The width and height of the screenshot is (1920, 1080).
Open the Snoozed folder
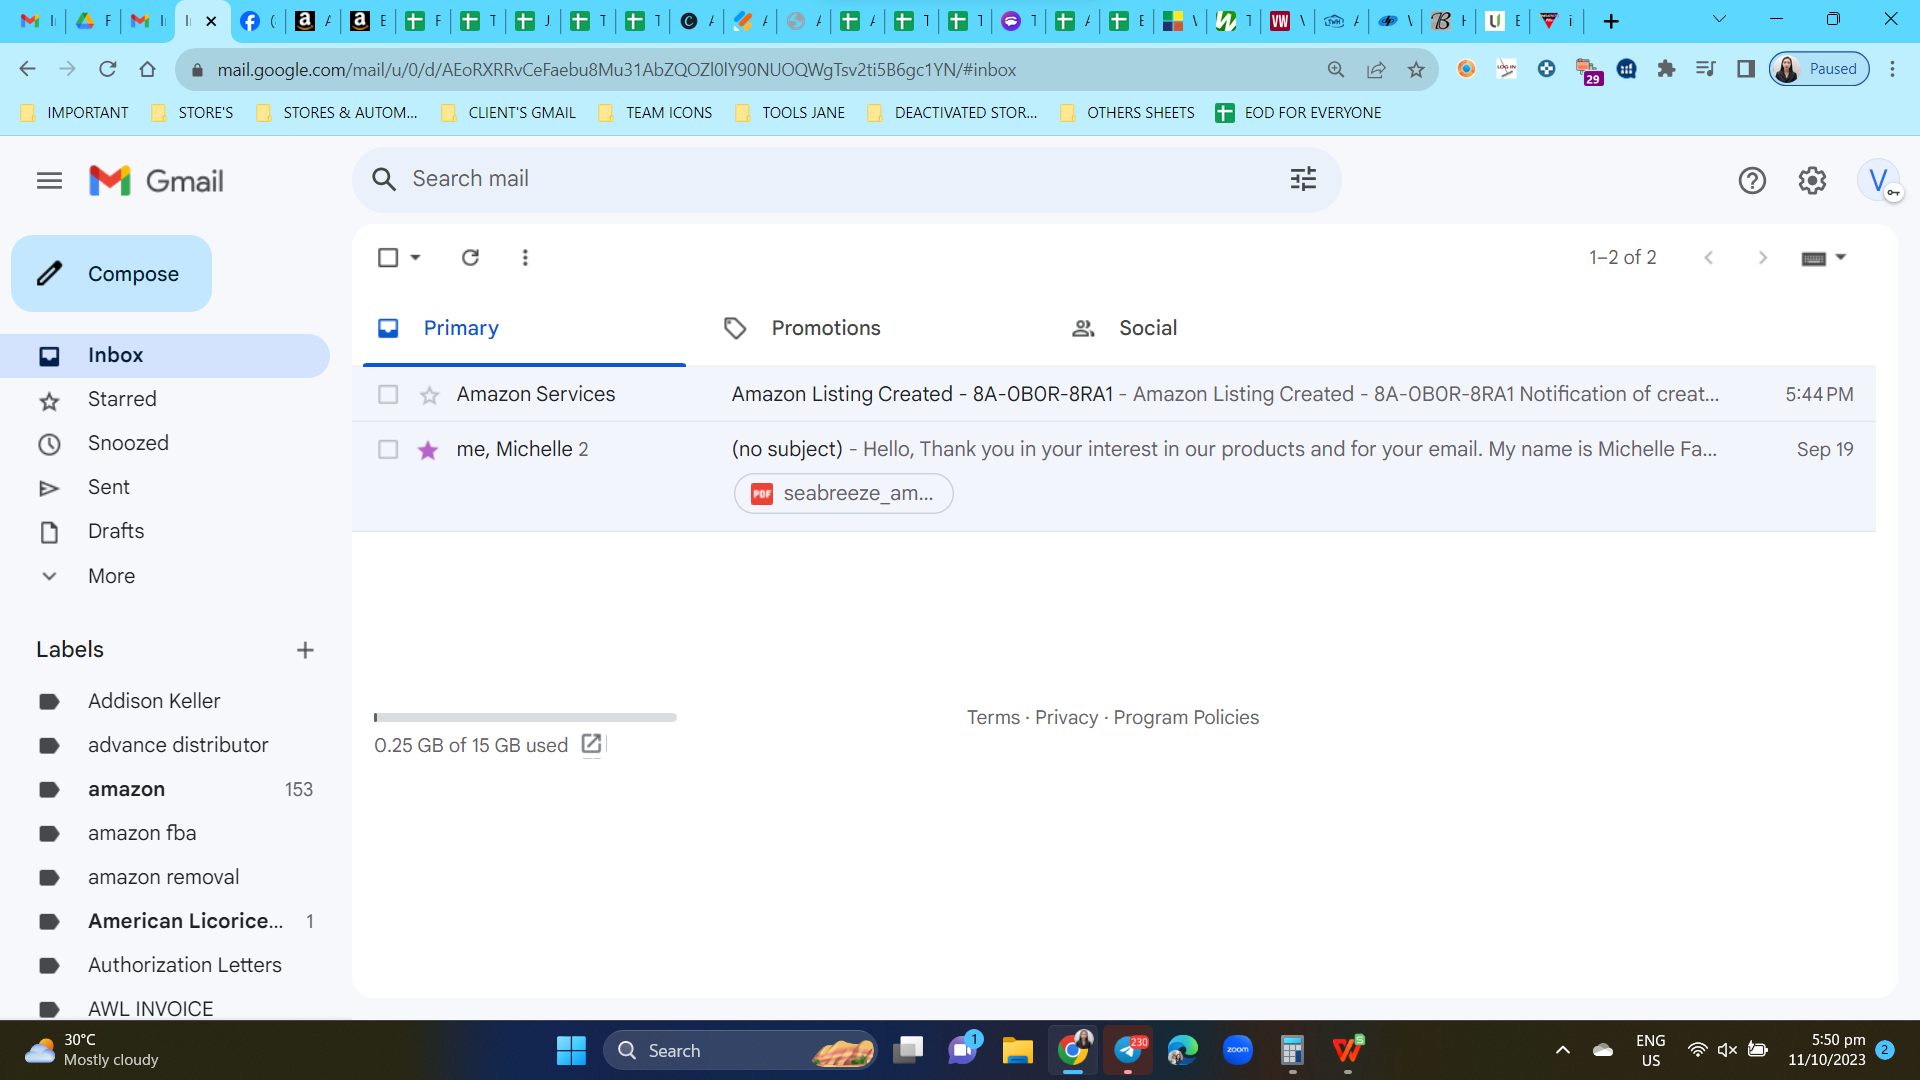pos(165,444)
